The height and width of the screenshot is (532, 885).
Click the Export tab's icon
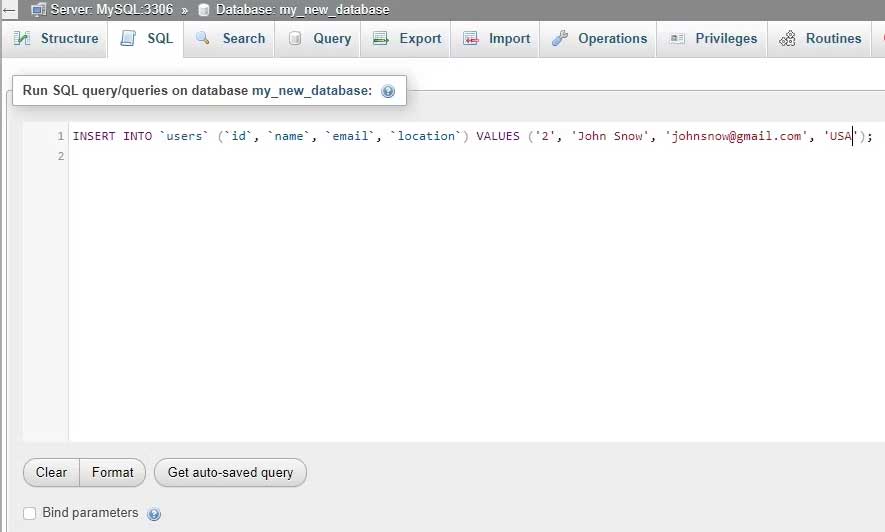pos(380,38)
